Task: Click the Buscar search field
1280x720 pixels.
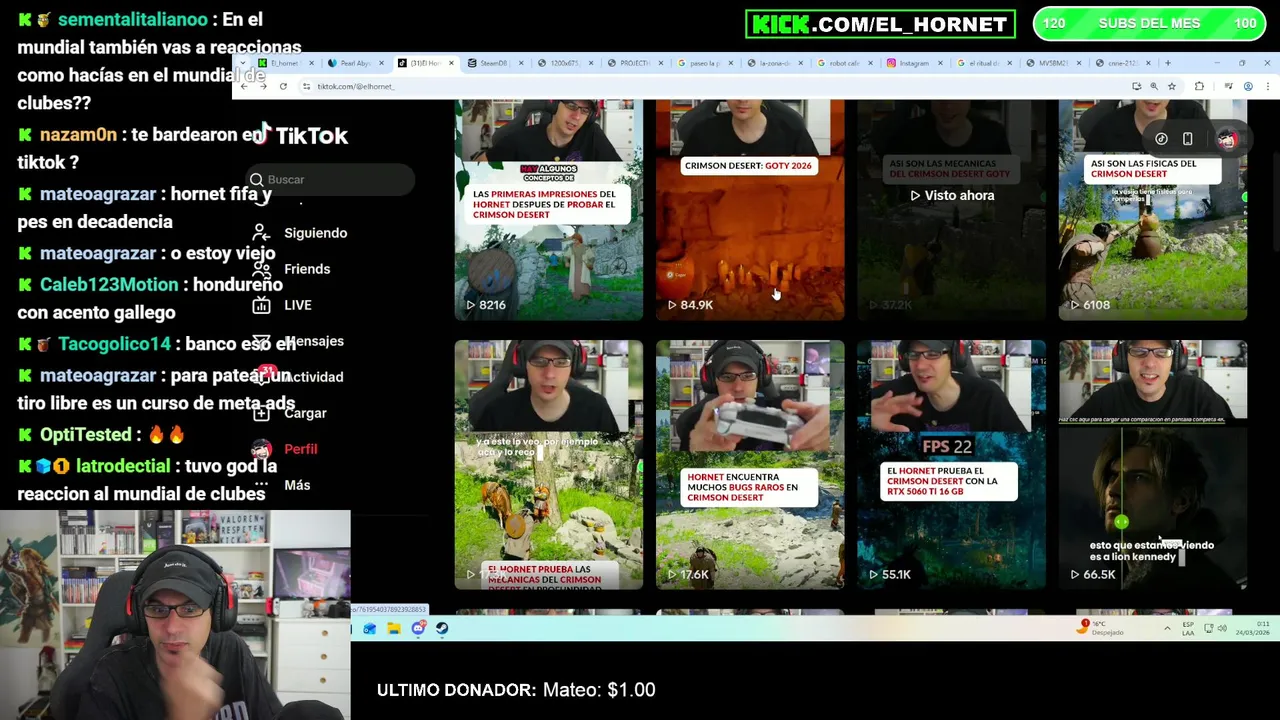Action: point(330,179)
